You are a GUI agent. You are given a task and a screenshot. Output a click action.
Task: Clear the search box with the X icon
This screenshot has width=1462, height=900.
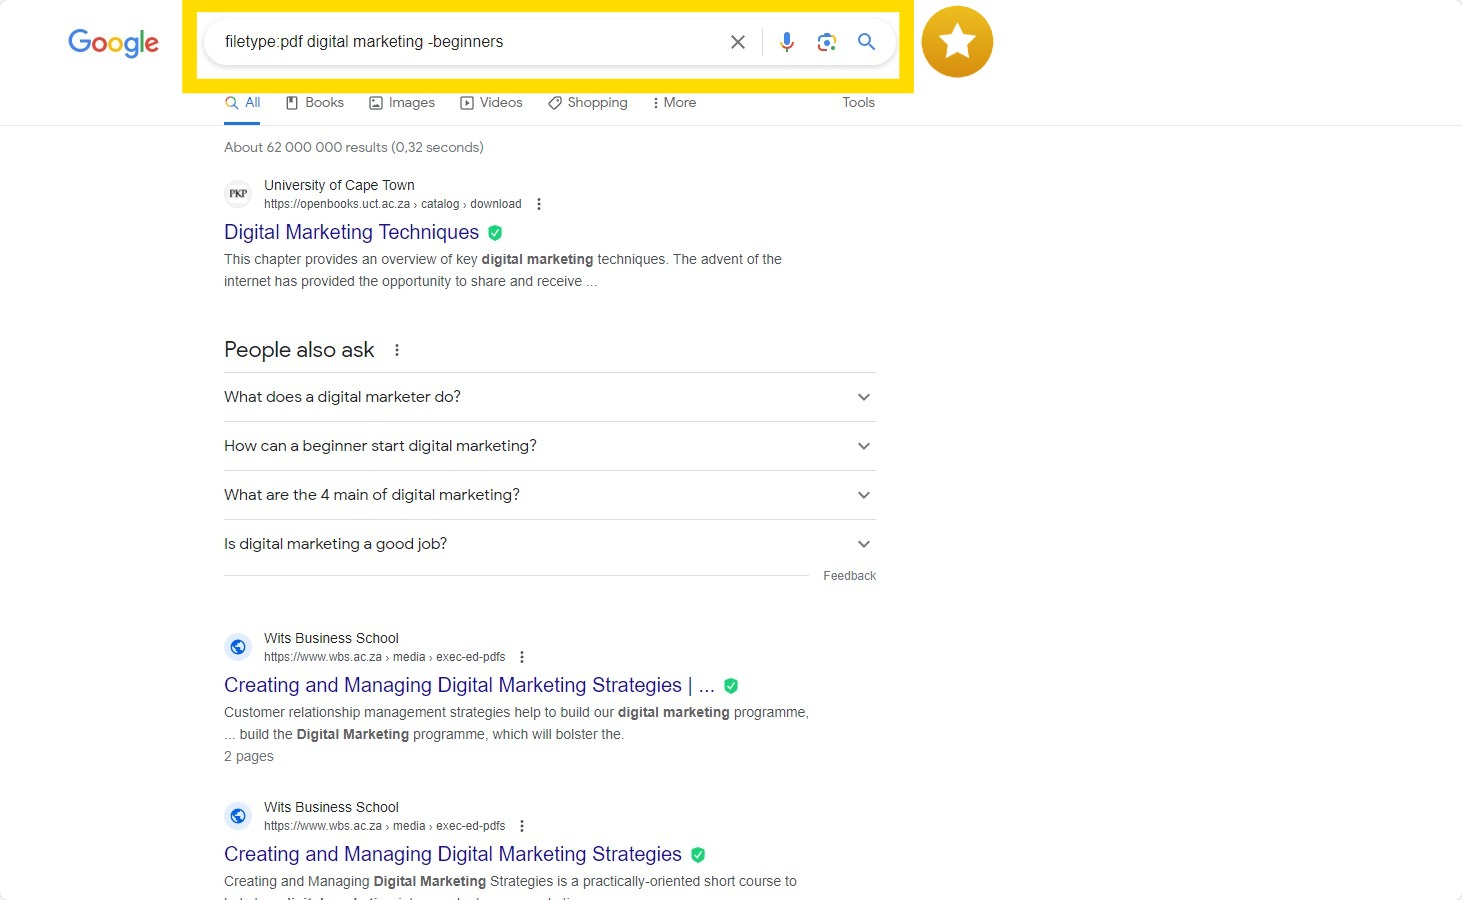coord(738,42)
